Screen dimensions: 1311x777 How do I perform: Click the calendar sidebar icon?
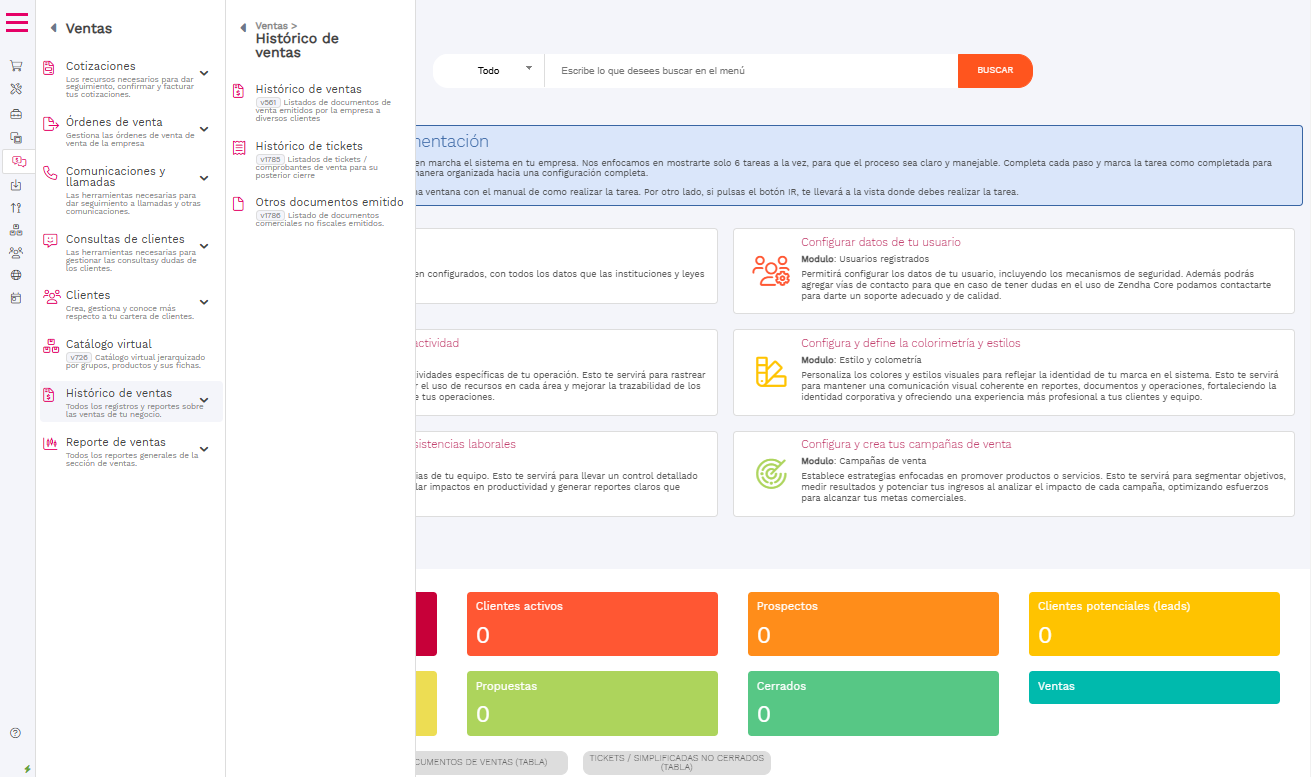tap(16, 298)
